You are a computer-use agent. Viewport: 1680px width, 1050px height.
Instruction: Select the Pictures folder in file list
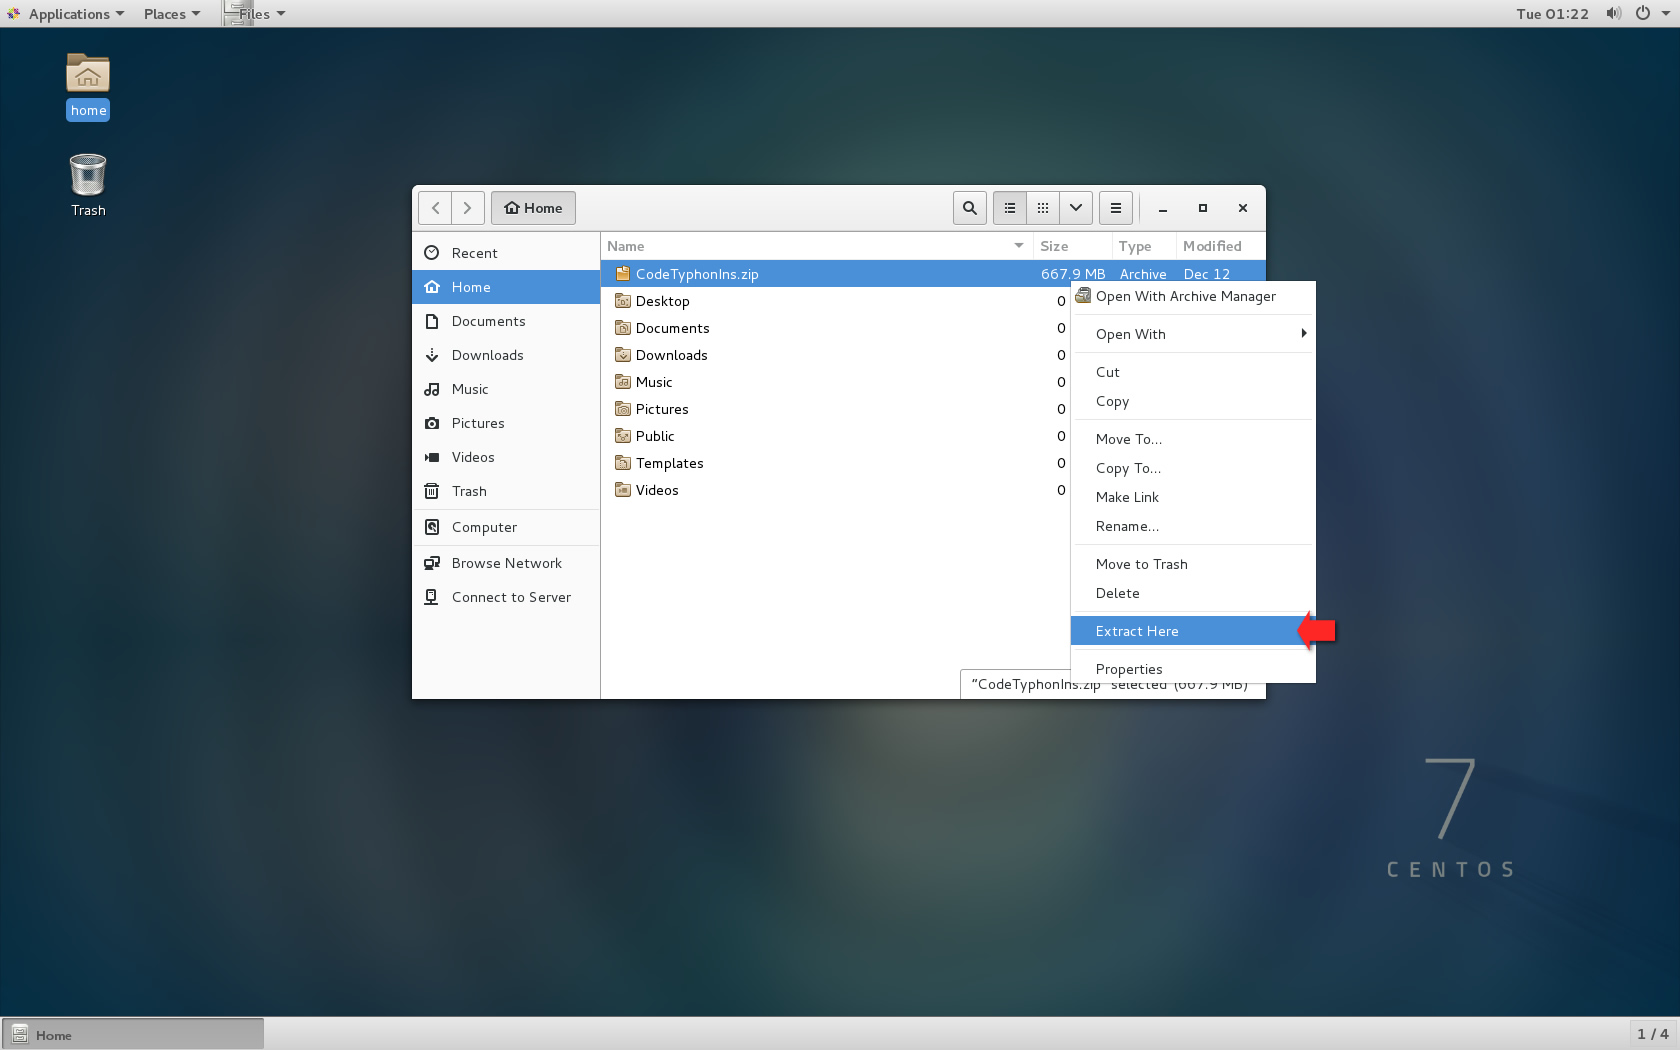pos(836,409)
